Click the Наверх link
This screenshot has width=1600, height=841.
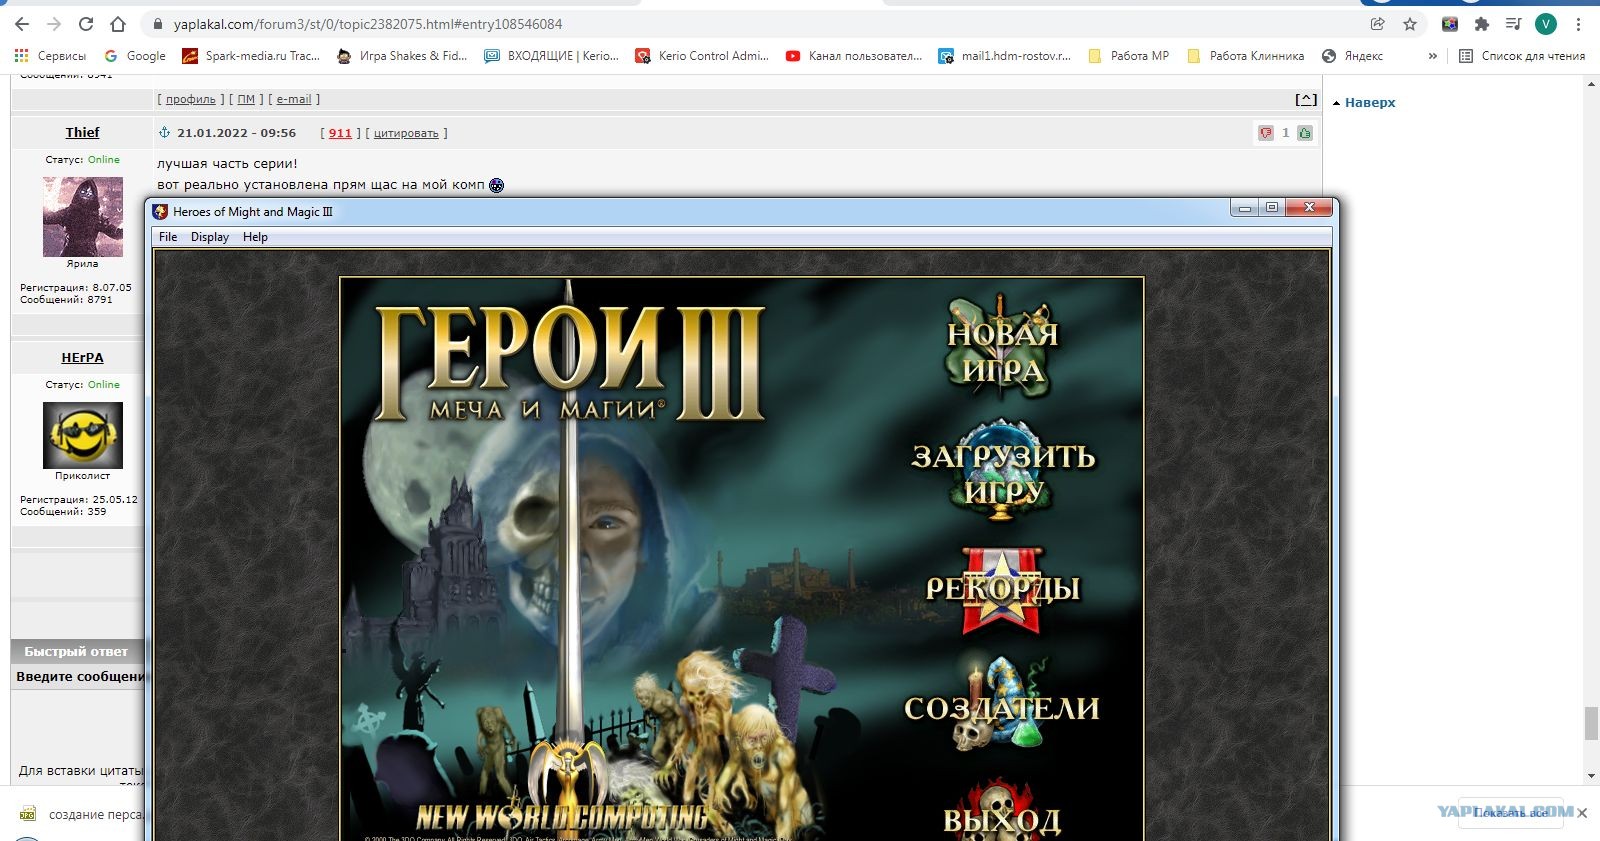[x=1370, y=102]
